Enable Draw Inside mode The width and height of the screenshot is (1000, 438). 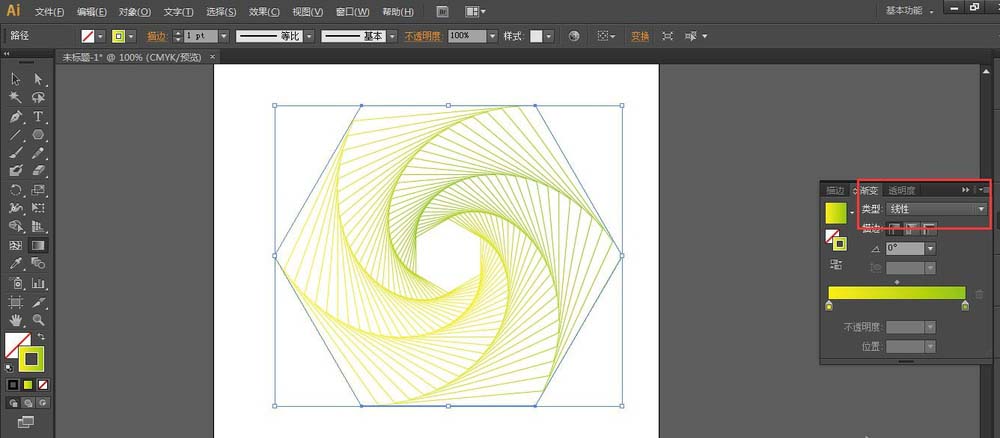point(43,403)
